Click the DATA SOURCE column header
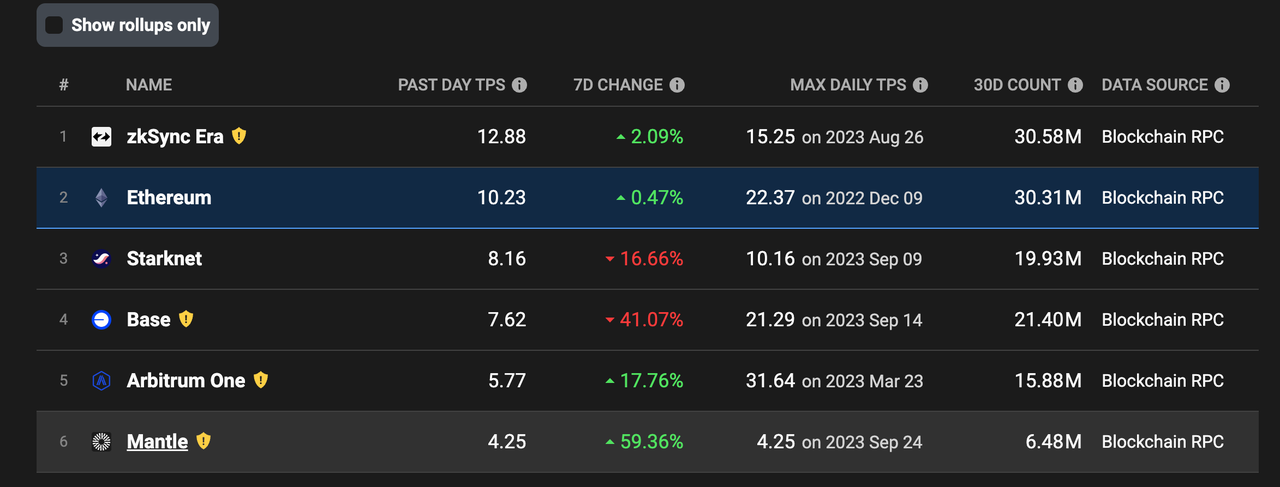 click(x=1155, y=85)
